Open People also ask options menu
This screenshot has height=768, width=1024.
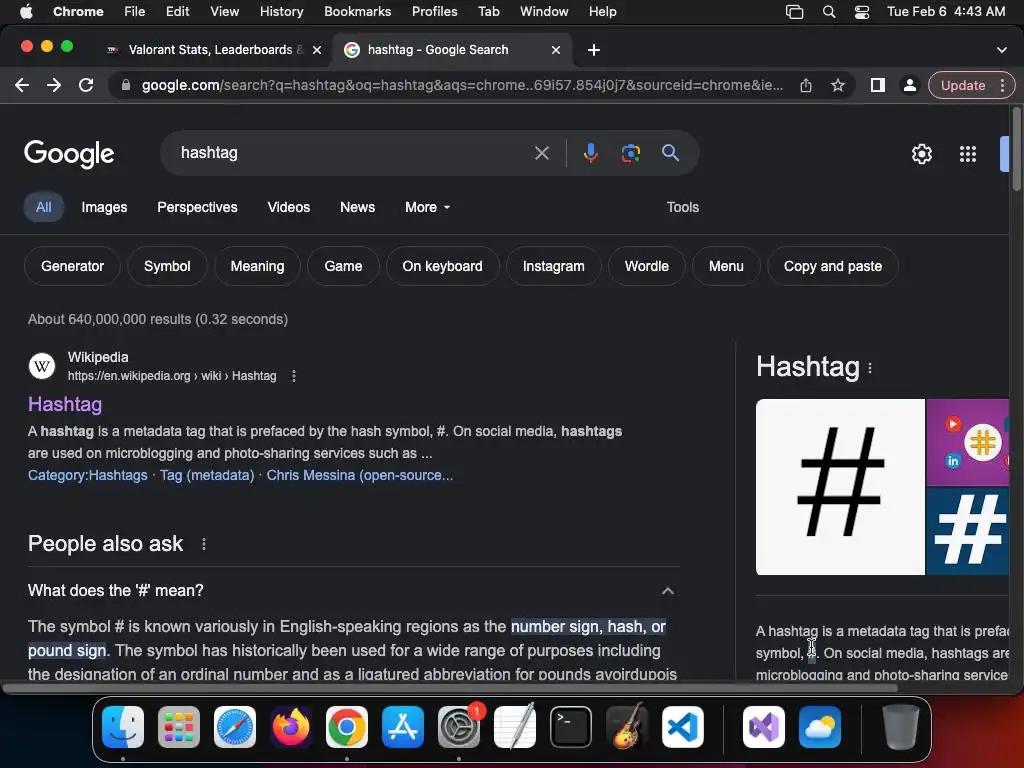[x=204, y=544]
